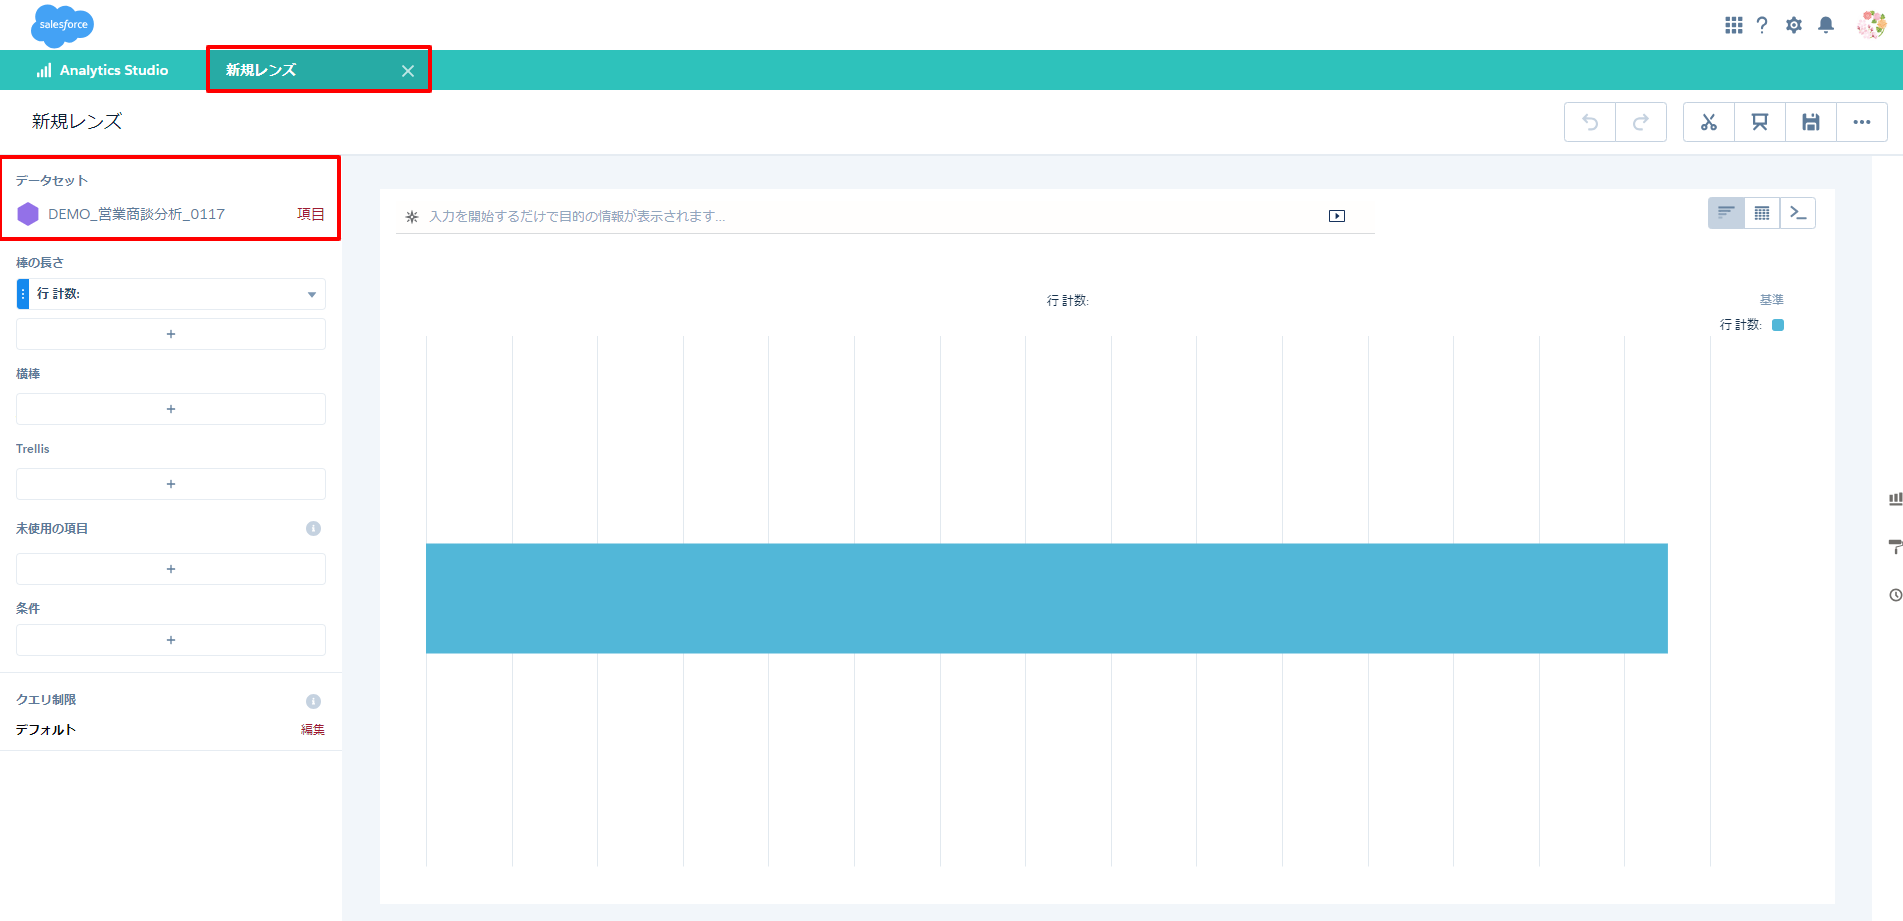Switch to table mode view

pyautogui.click(x=1762, y=213)
